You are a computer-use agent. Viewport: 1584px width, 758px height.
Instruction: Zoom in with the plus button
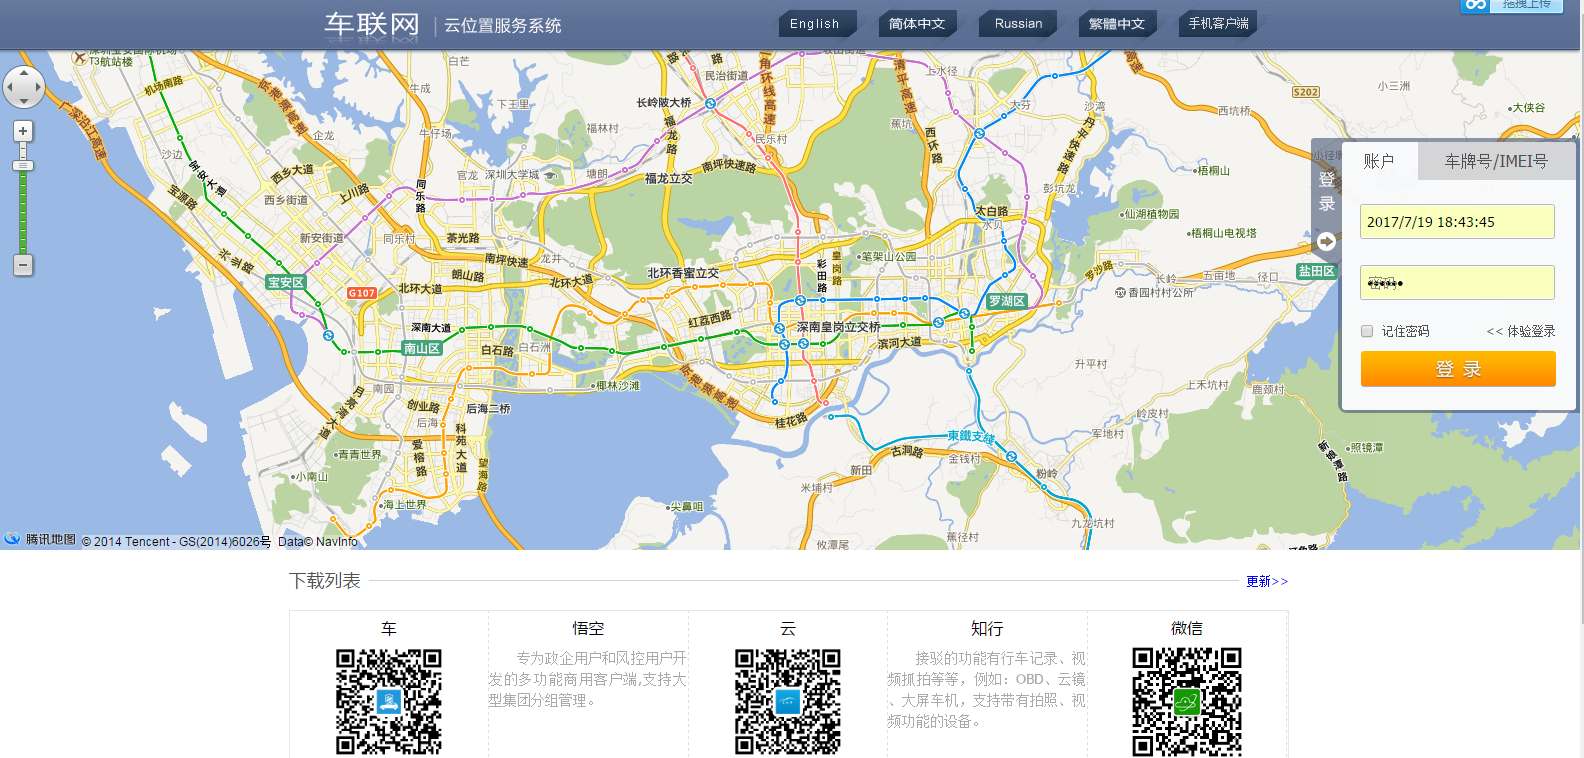pyautogui.click(x=23, y=131)
